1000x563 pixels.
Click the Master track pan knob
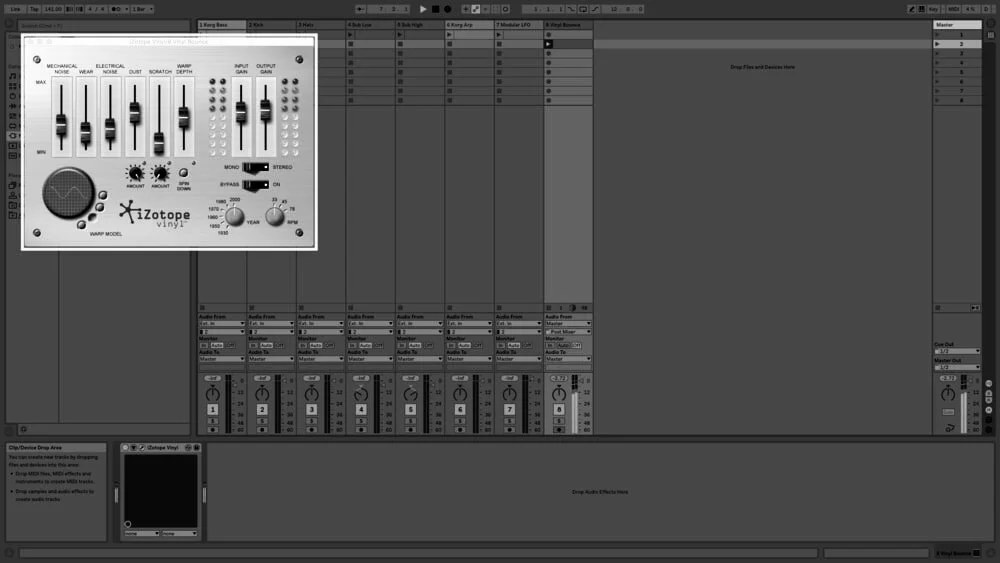948,395
